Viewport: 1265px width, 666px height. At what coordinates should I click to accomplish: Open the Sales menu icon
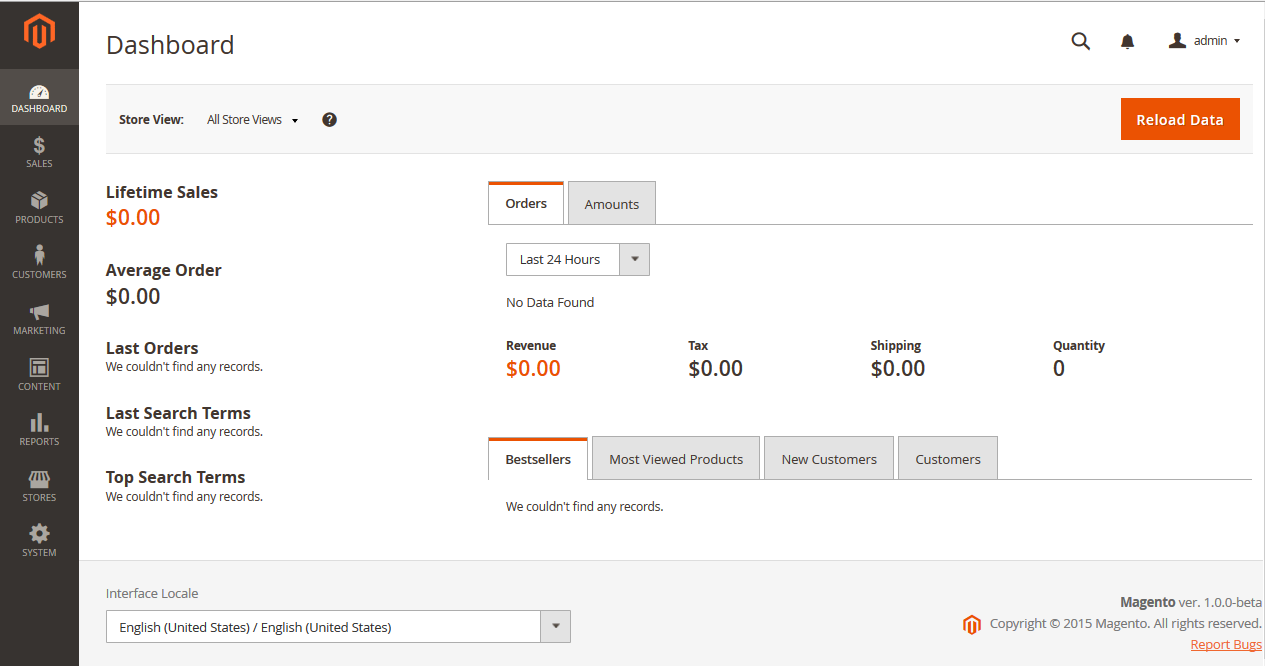pyautogui.click(x=39, y=146)
